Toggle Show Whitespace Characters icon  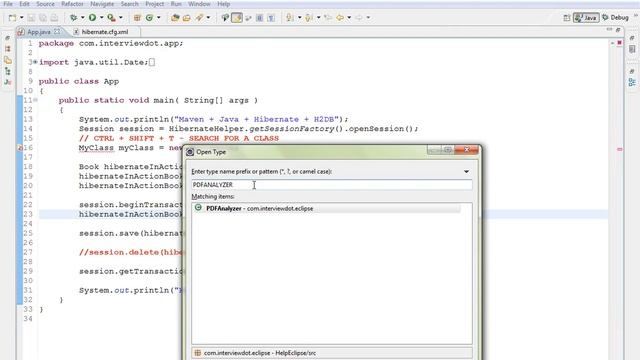[x=271, y=18]
